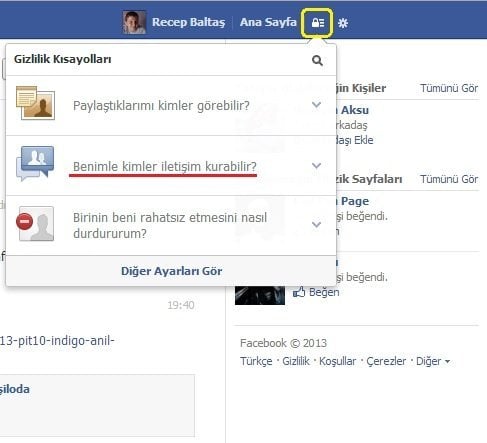Click Recep Baltaş profile picture
This screenshot has height=443, width=487.
tap(134, 22)
